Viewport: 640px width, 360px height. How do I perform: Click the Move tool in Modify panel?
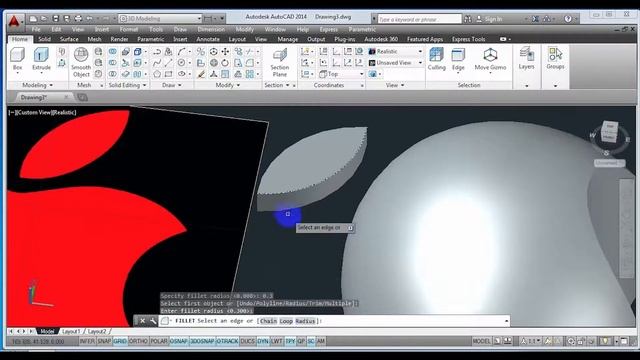pyautogui.click(x=225, y=51)
